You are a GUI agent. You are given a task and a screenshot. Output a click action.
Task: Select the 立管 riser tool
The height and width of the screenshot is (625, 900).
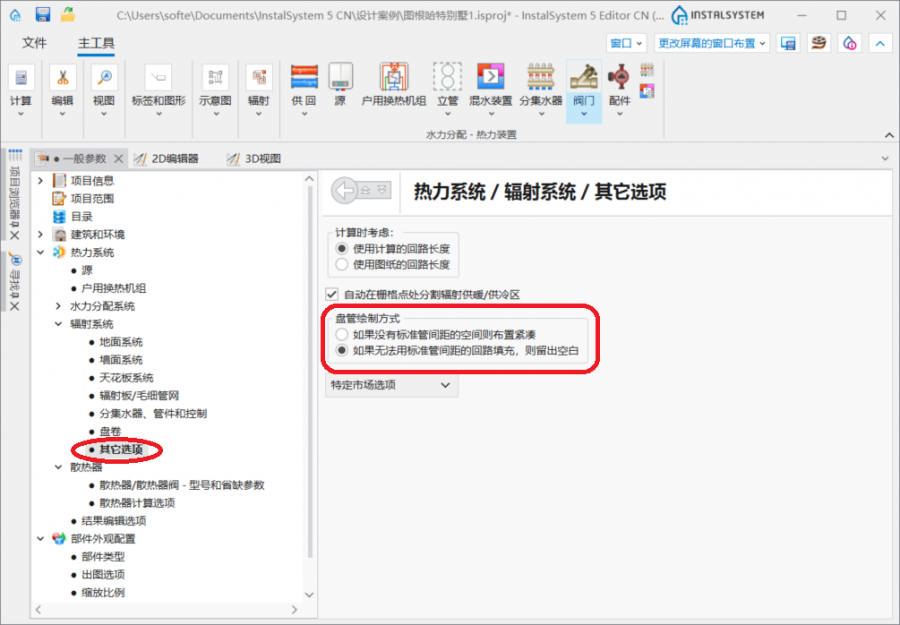point(447,78)
